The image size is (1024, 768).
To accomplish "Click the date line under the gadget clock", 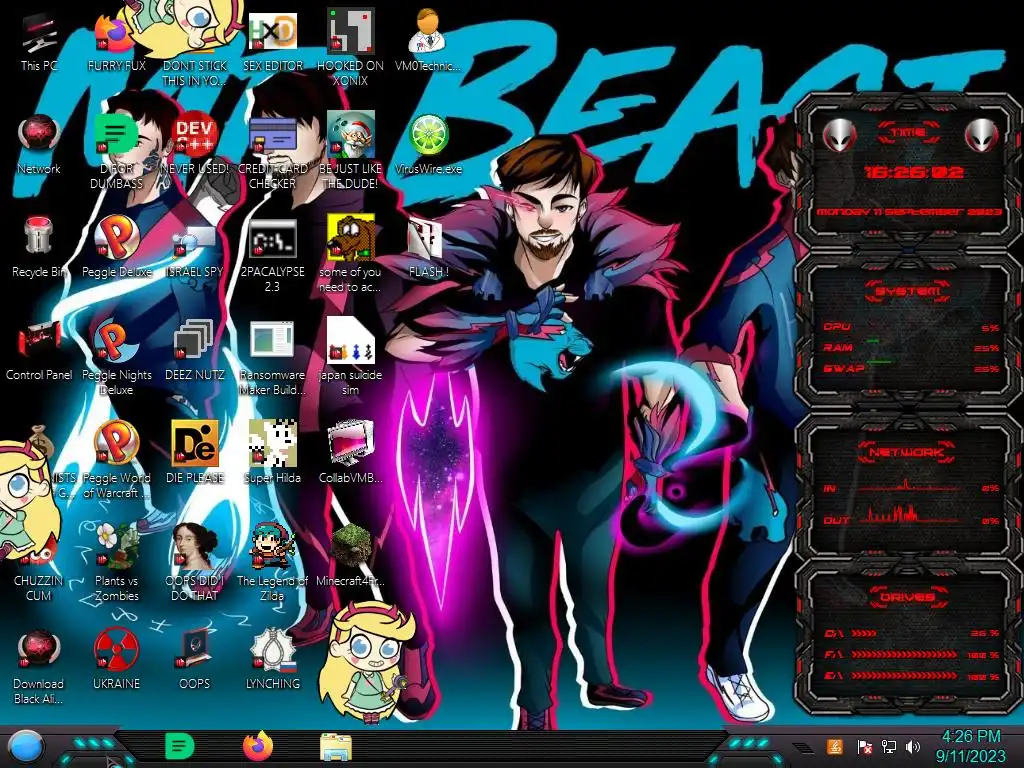I will point(908,212).
